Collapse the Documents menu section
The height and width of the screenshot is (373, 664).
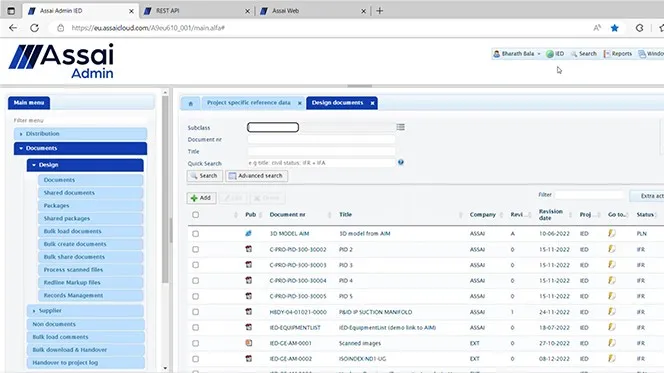coord(80,148)
